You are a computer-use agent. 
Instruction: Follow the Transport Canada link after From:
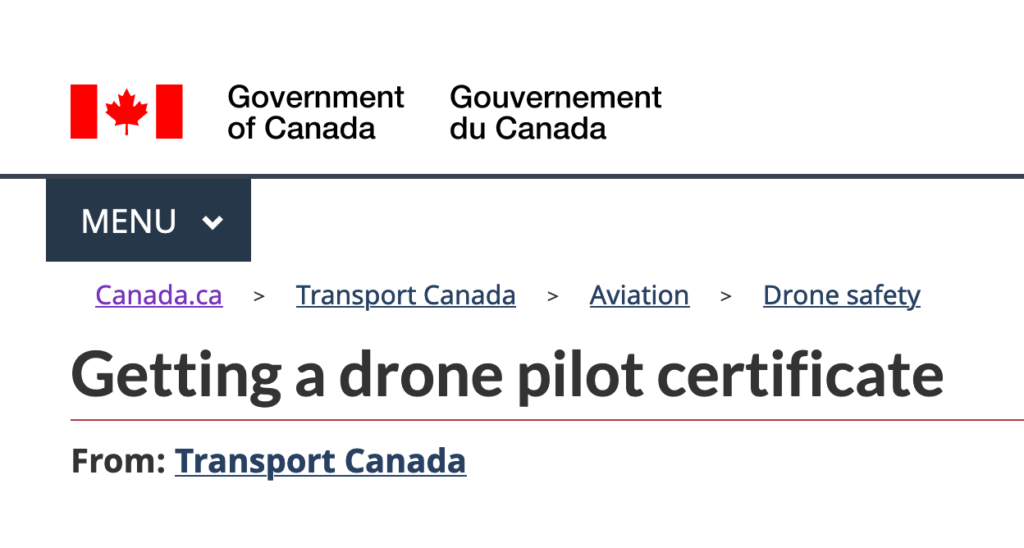[320, 461]
